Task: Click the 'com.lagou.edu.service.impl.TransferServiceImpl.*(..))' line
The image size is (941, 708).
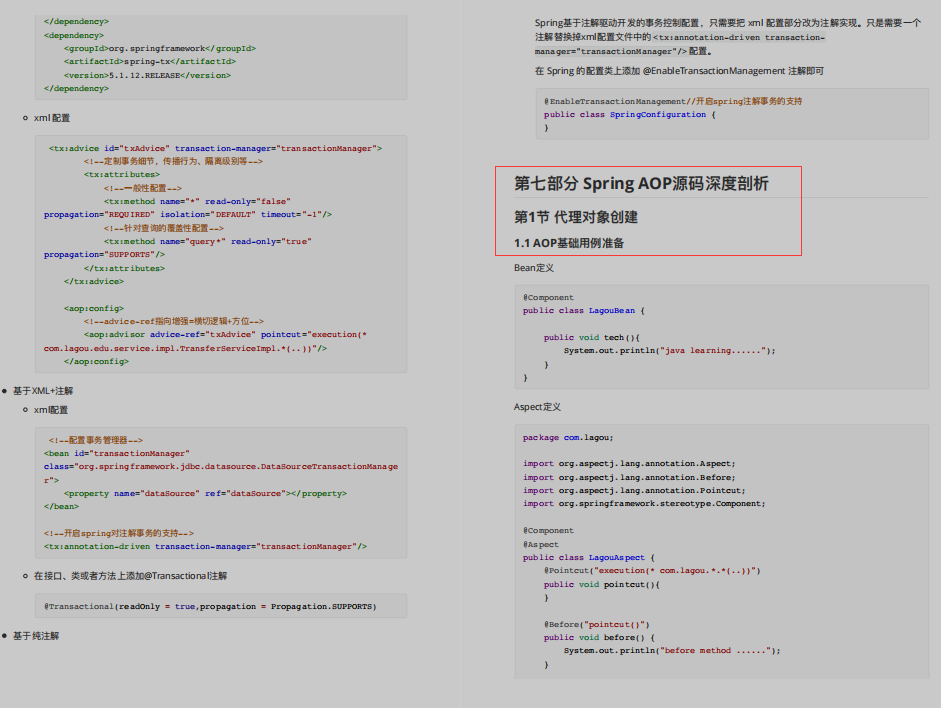Action: [x=185, y=348]
